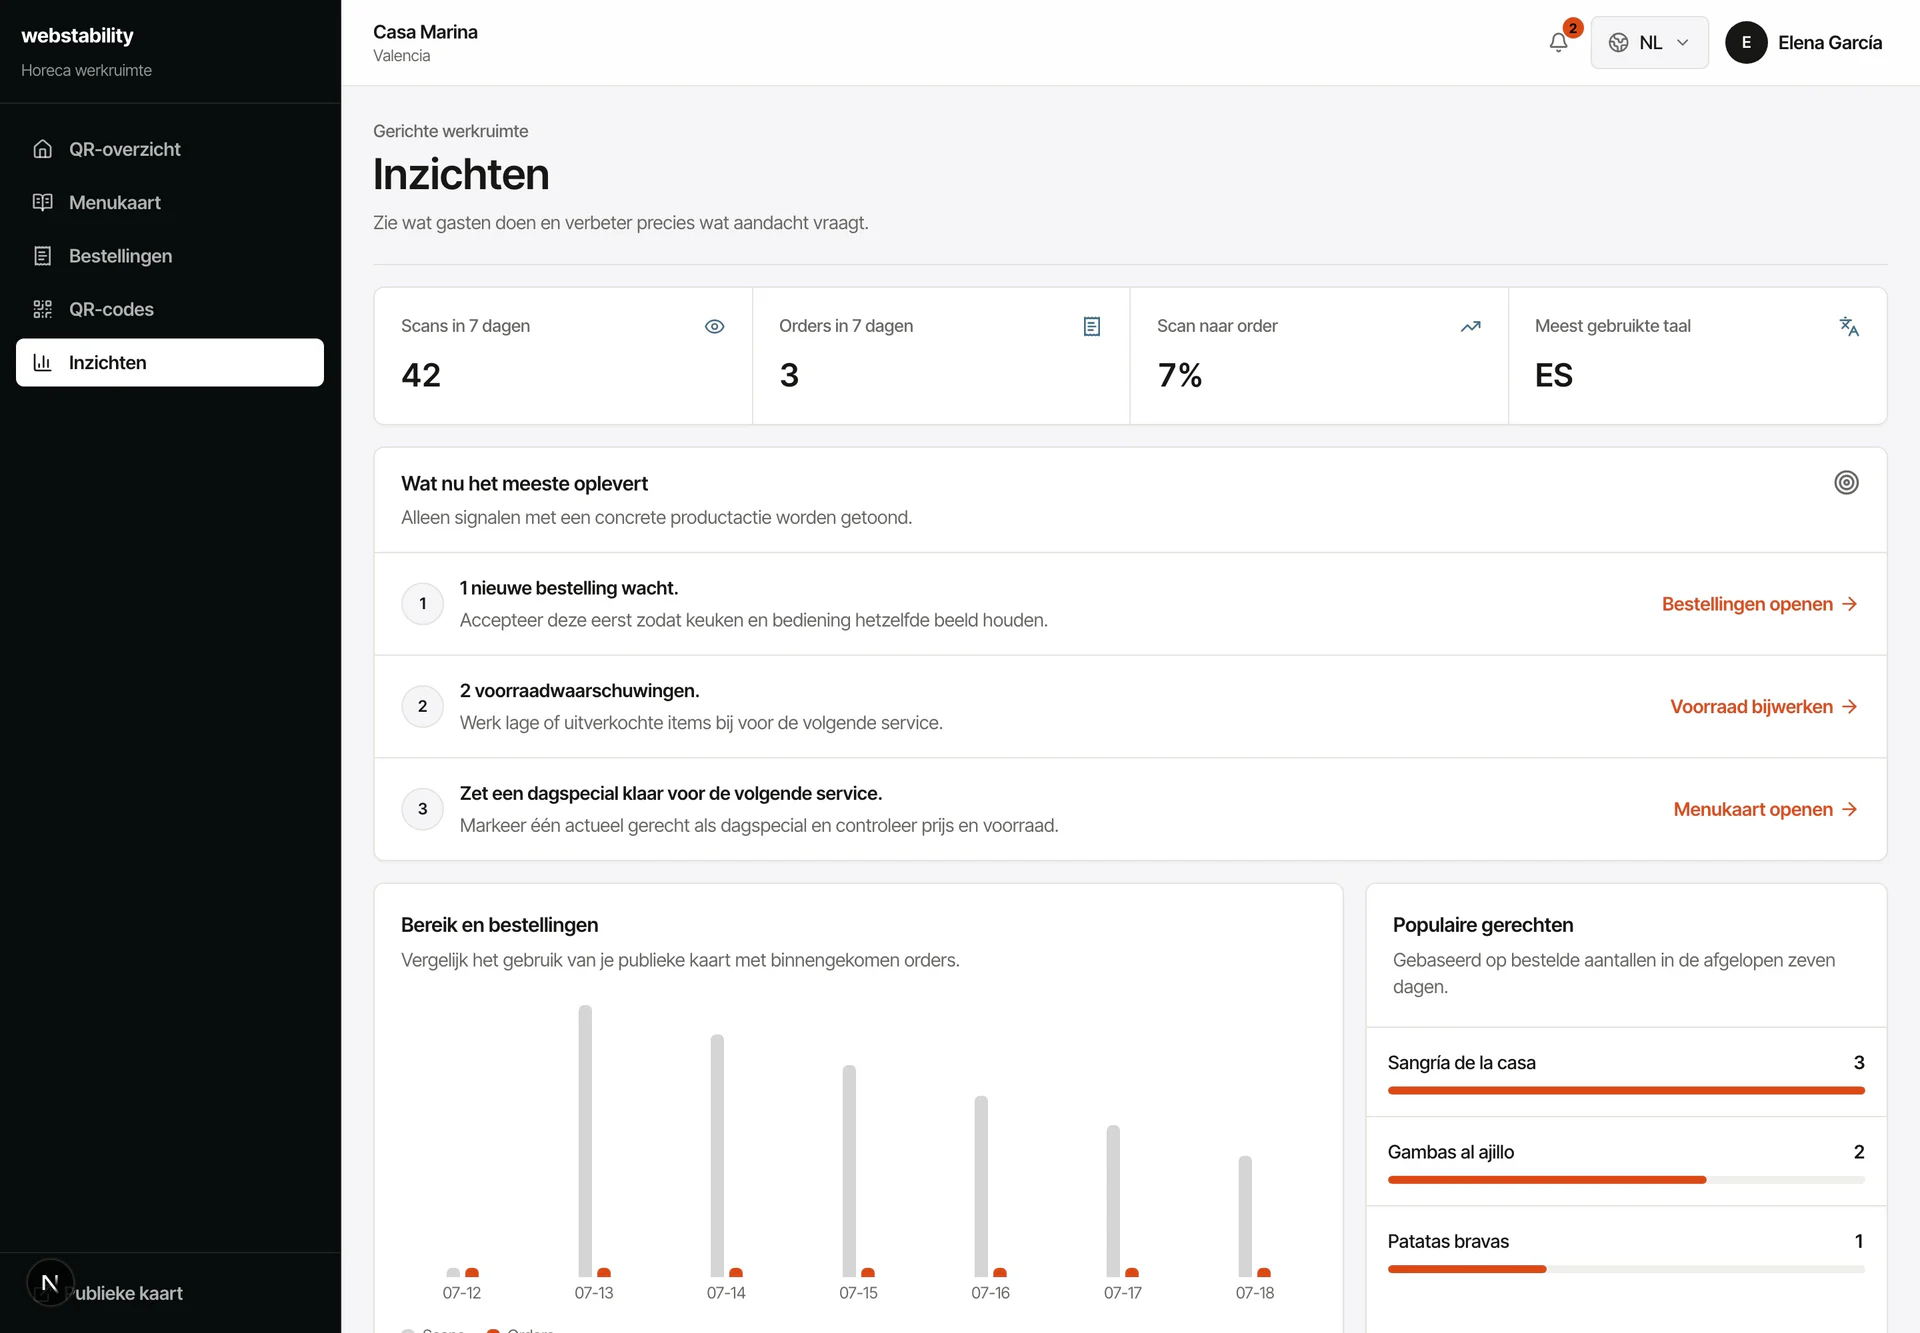Click the step 1 circle for nieuwe bestelling
Image resolution: width=1920 pixels, height=1333 pixels.
point(422,604)
